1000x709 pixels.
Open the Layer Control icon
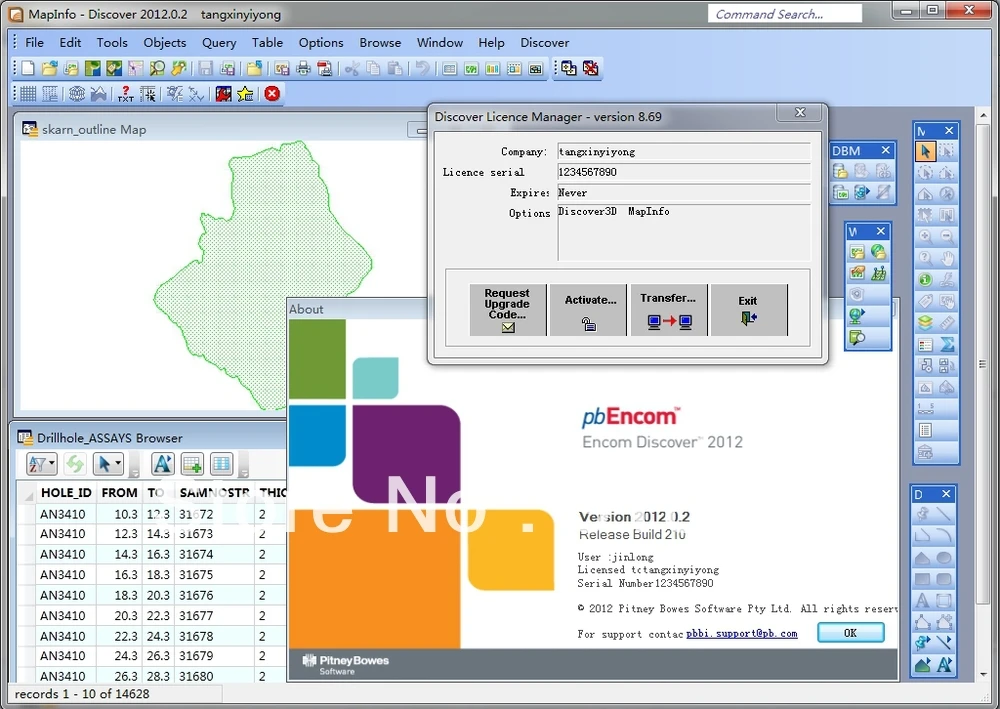[x=926, y=320]
